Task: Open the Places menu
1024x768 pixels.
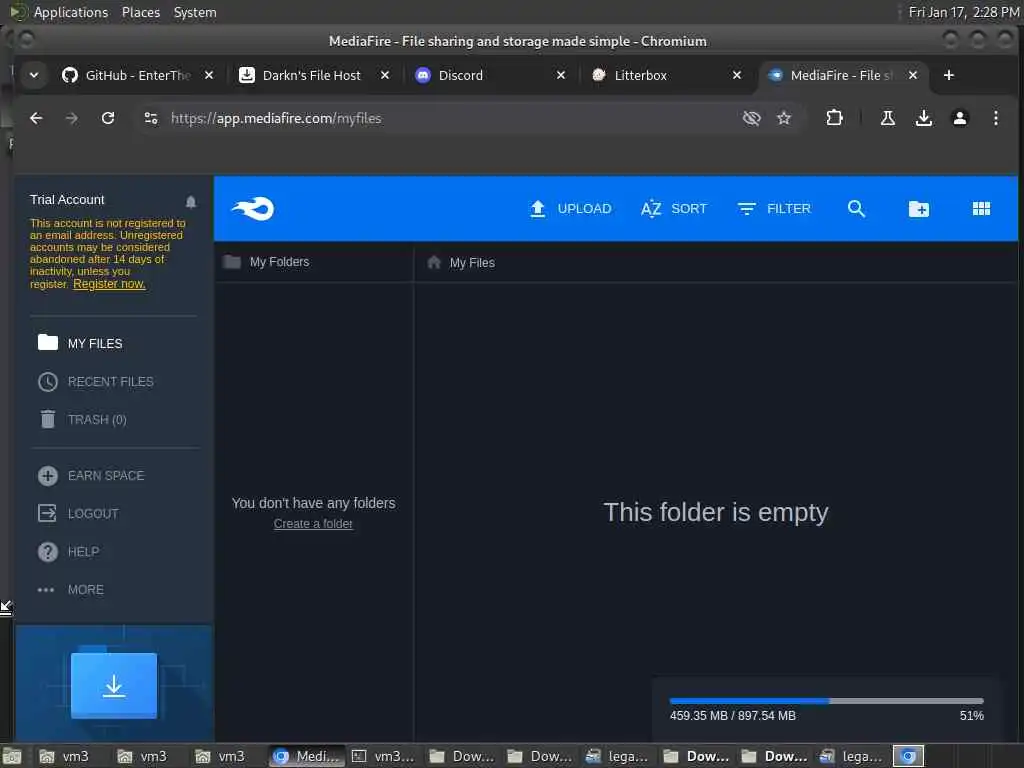Action: (x=141, y=12)
